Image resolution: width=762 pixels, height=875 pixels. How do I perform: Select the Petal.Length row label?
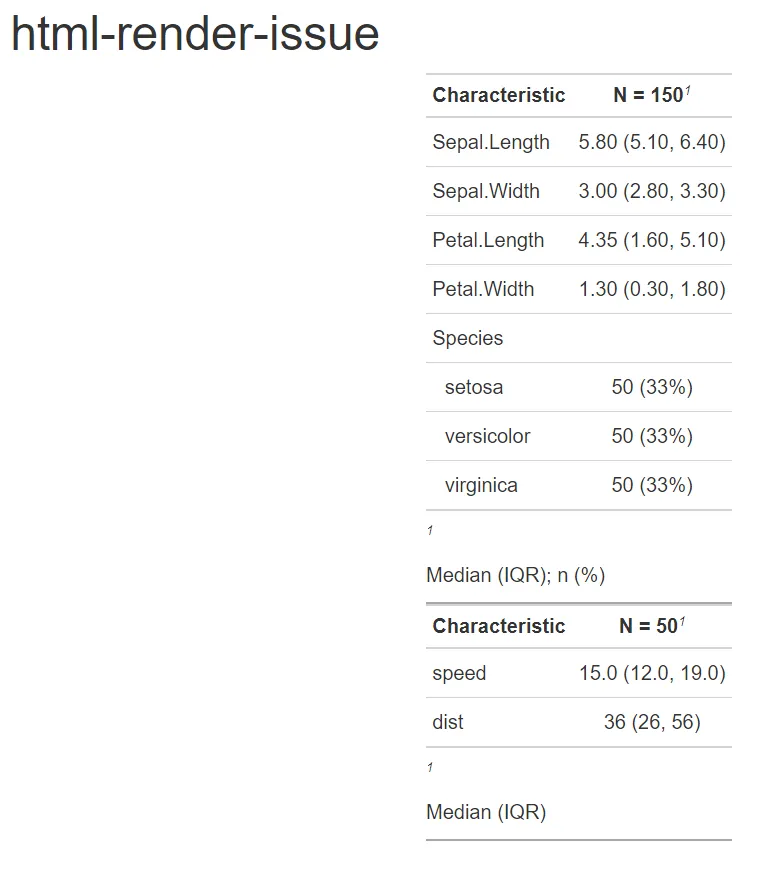[488, 240]
